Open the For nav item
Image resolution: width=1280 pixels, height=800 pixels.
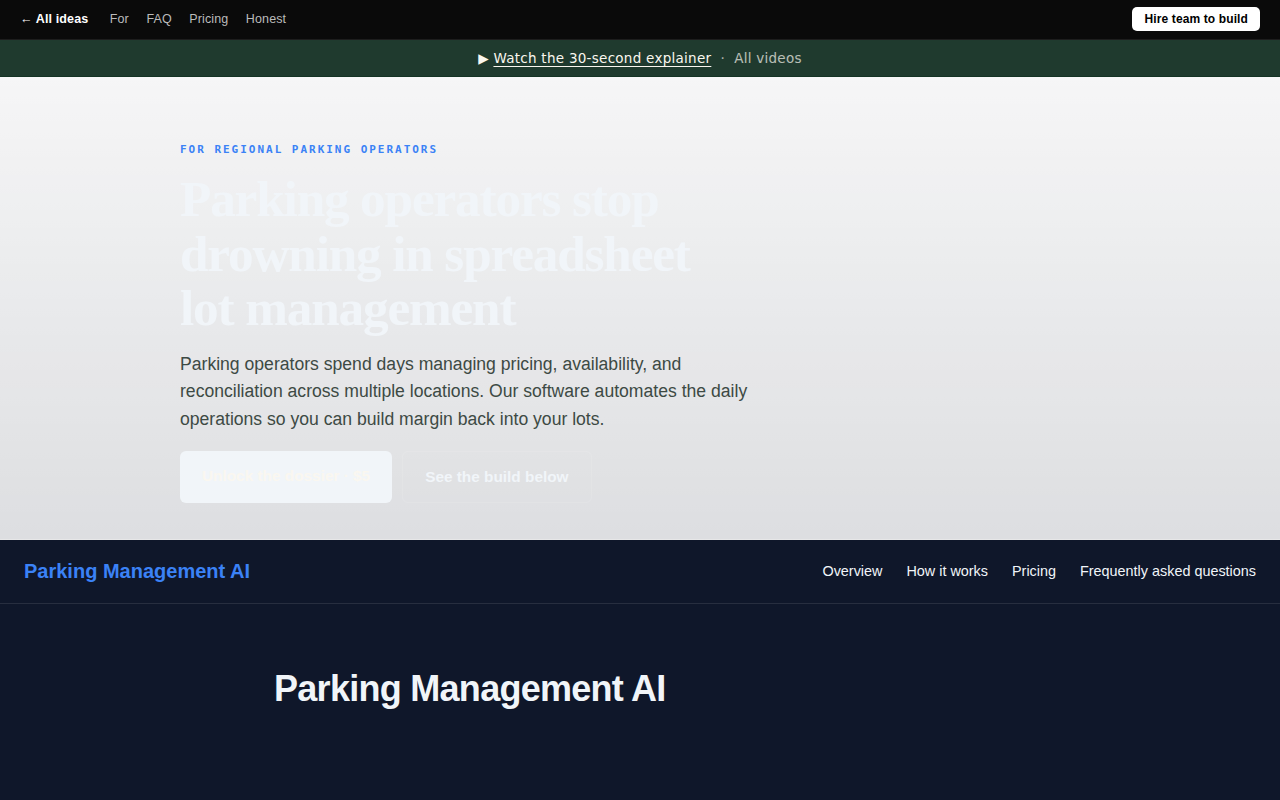click(x=119, y=19)
